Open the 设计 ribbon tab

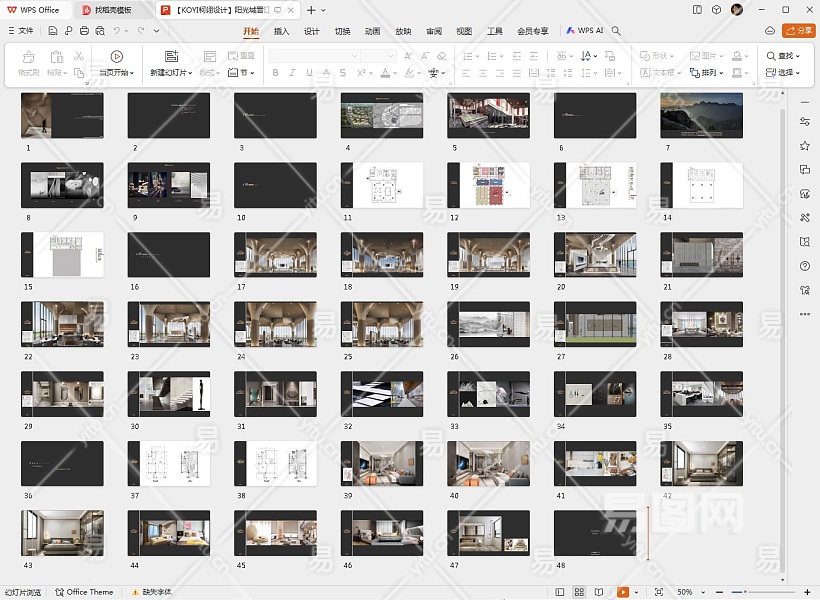pos(311,31)
